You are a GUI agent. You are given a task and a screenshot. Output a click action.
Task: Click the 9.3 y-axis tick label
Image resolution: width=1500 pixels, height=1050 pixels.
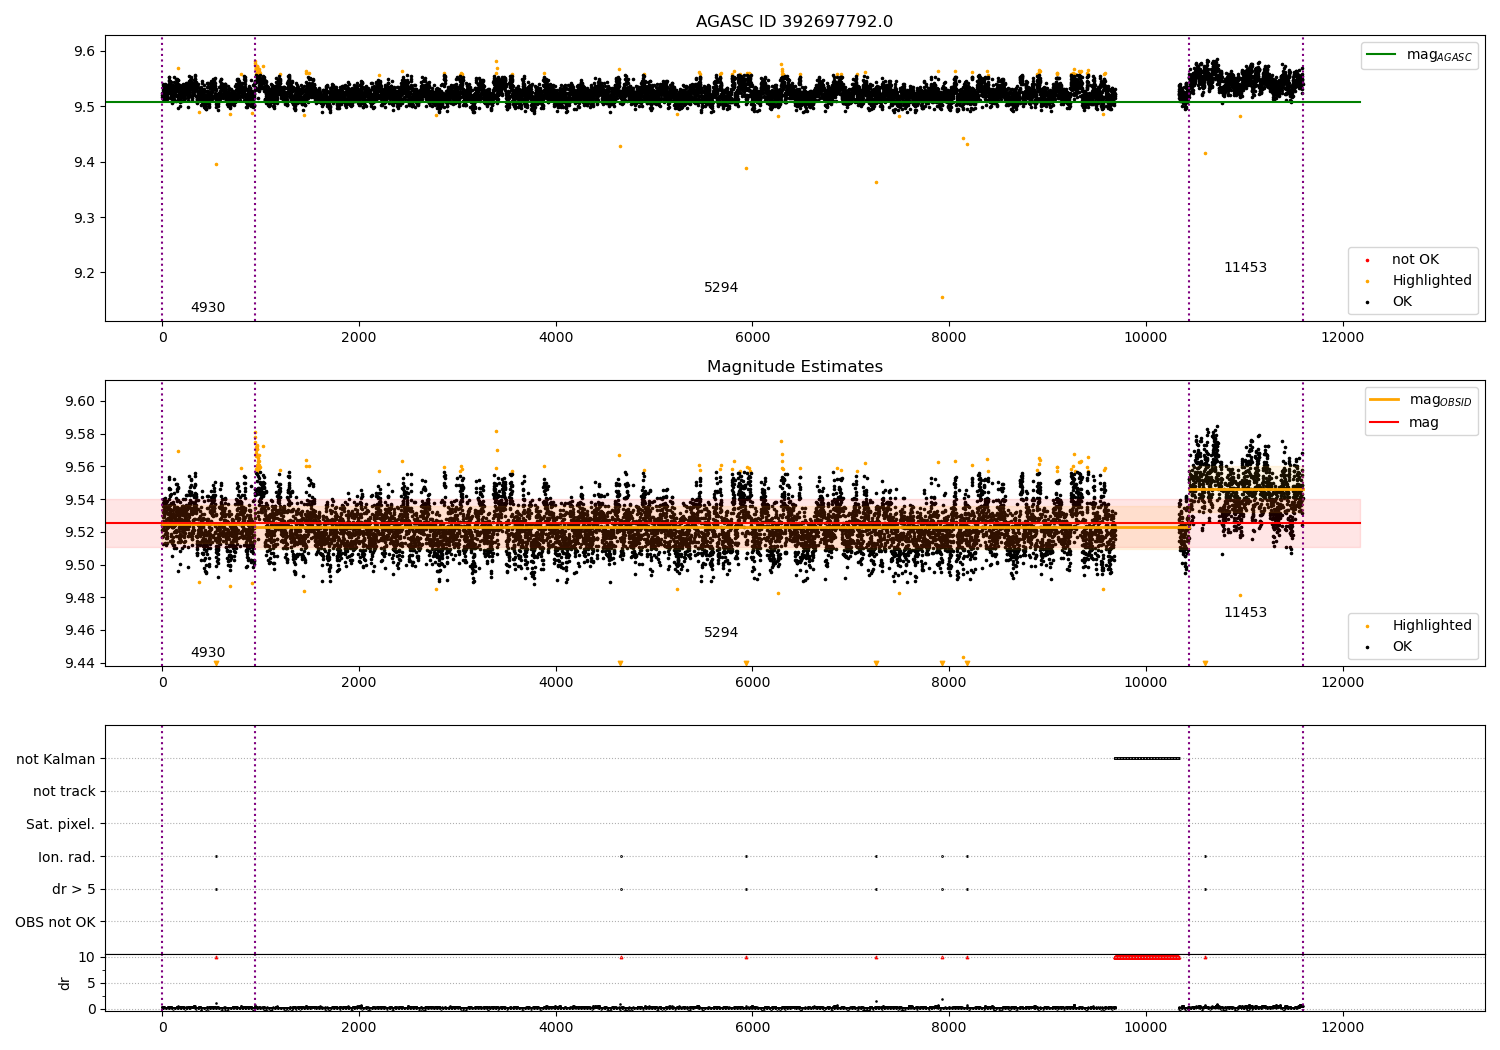pyautogui.click(x=85, y=218)
